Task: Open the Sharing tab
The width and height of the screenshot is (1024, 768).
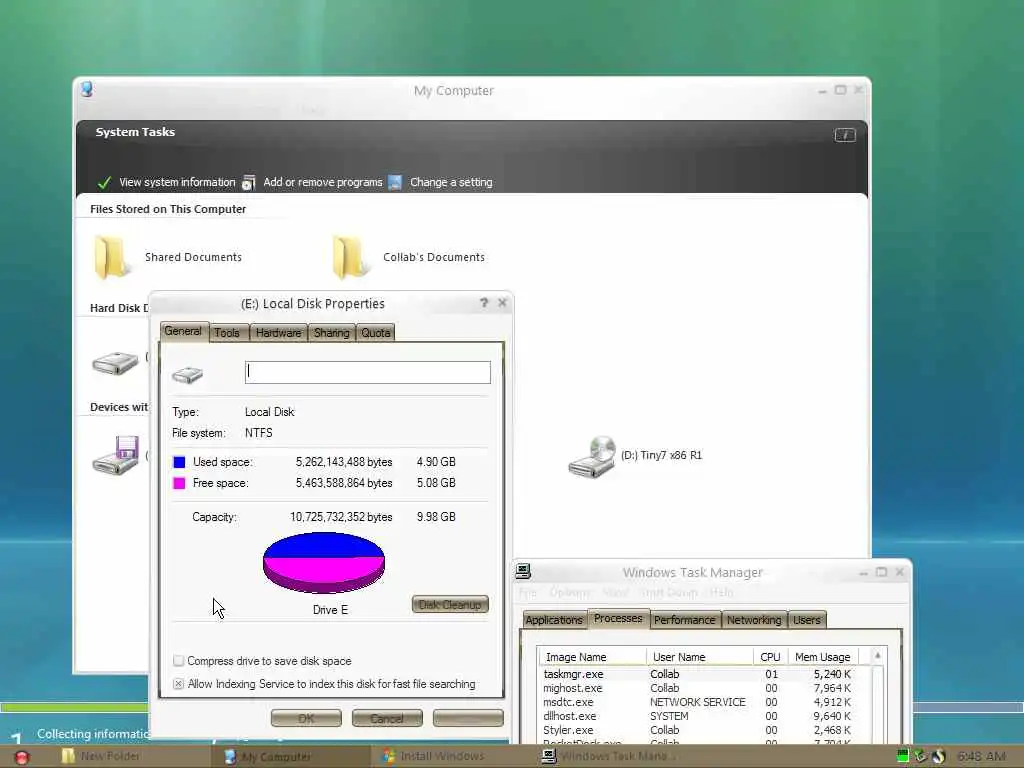Action: point(331,332)
